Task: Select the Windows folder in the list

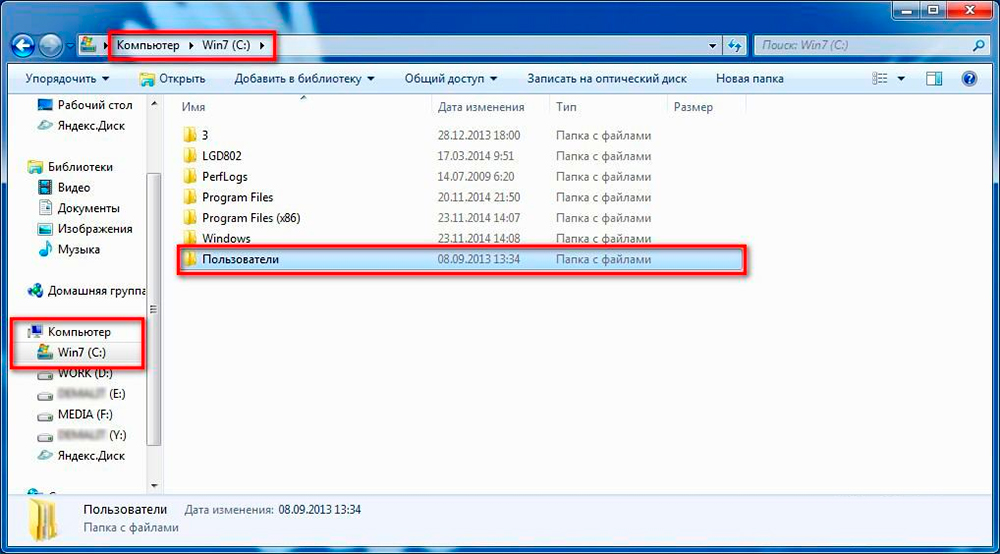Action: (226, 238)
